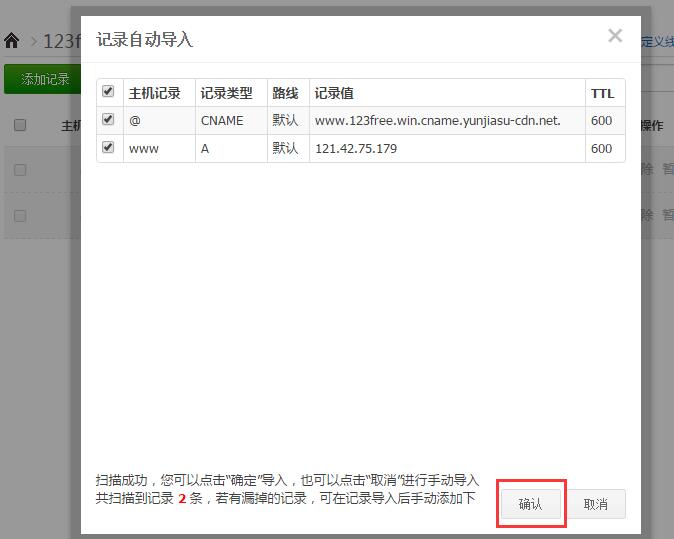
Task: Toggle select-all checkbox in import table header
Action: (108, 92)
